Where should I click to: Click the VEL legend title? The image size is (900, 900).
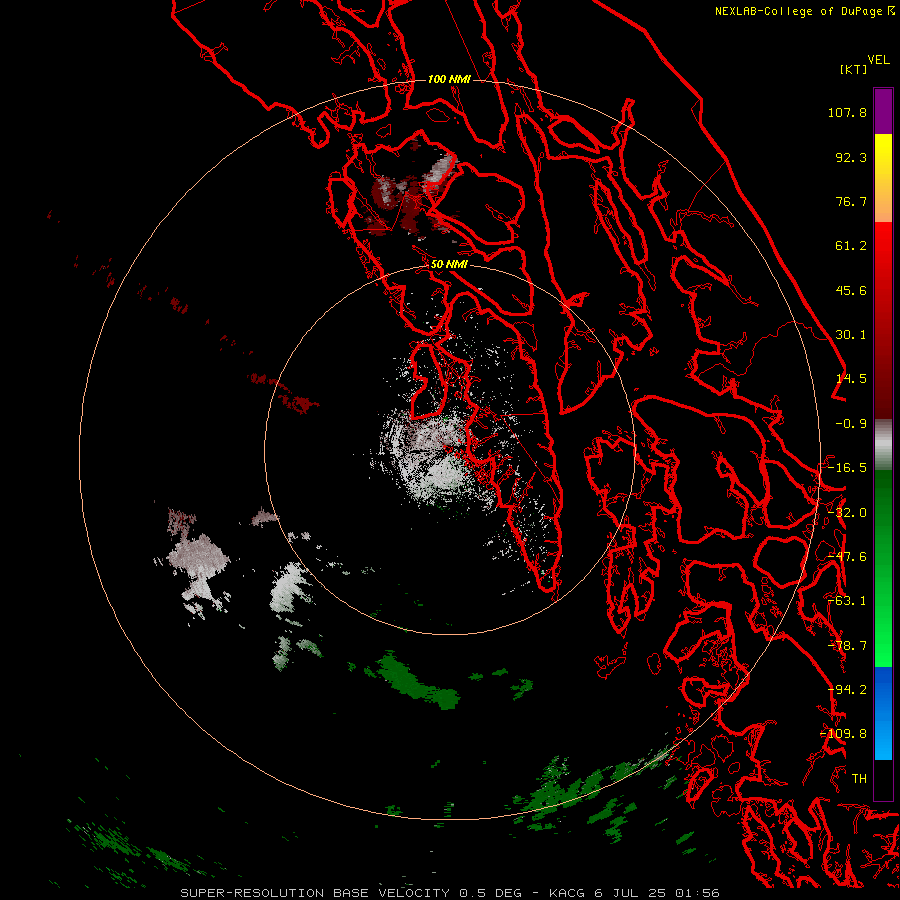coord(878,60)
